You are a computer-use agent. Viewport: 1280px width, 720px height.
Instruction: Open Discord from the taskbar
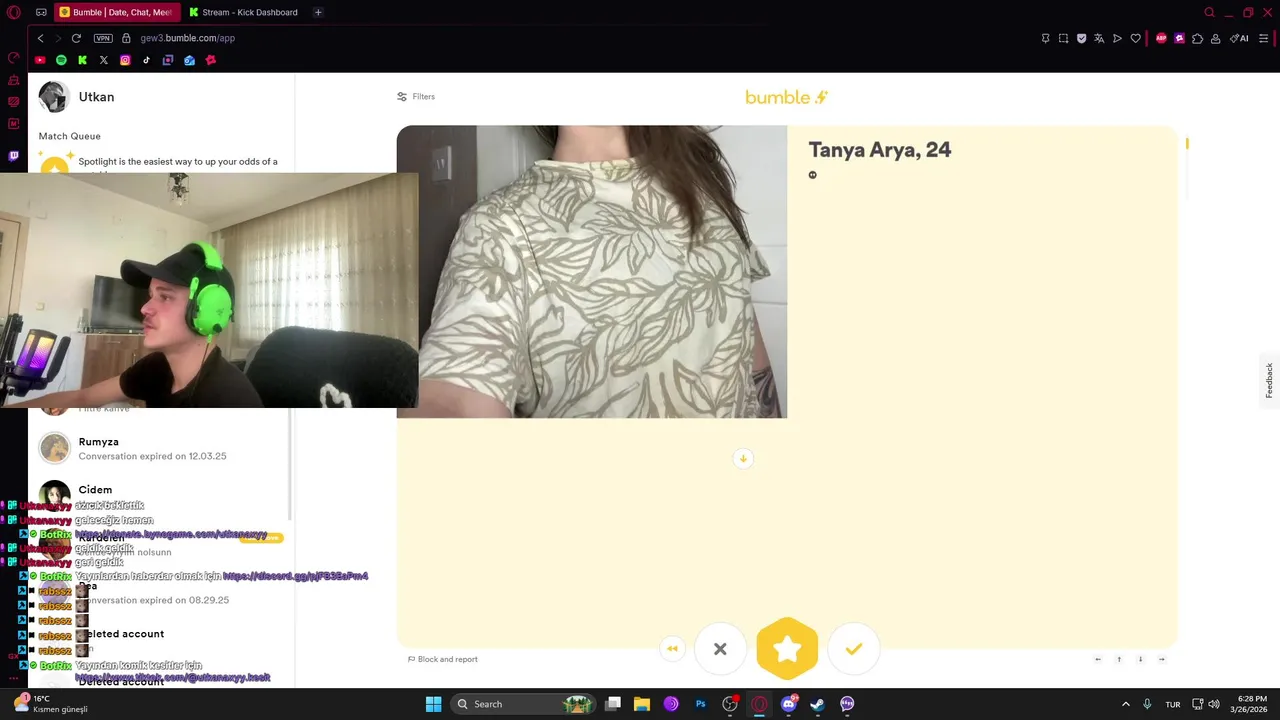[x=788, y=704]
